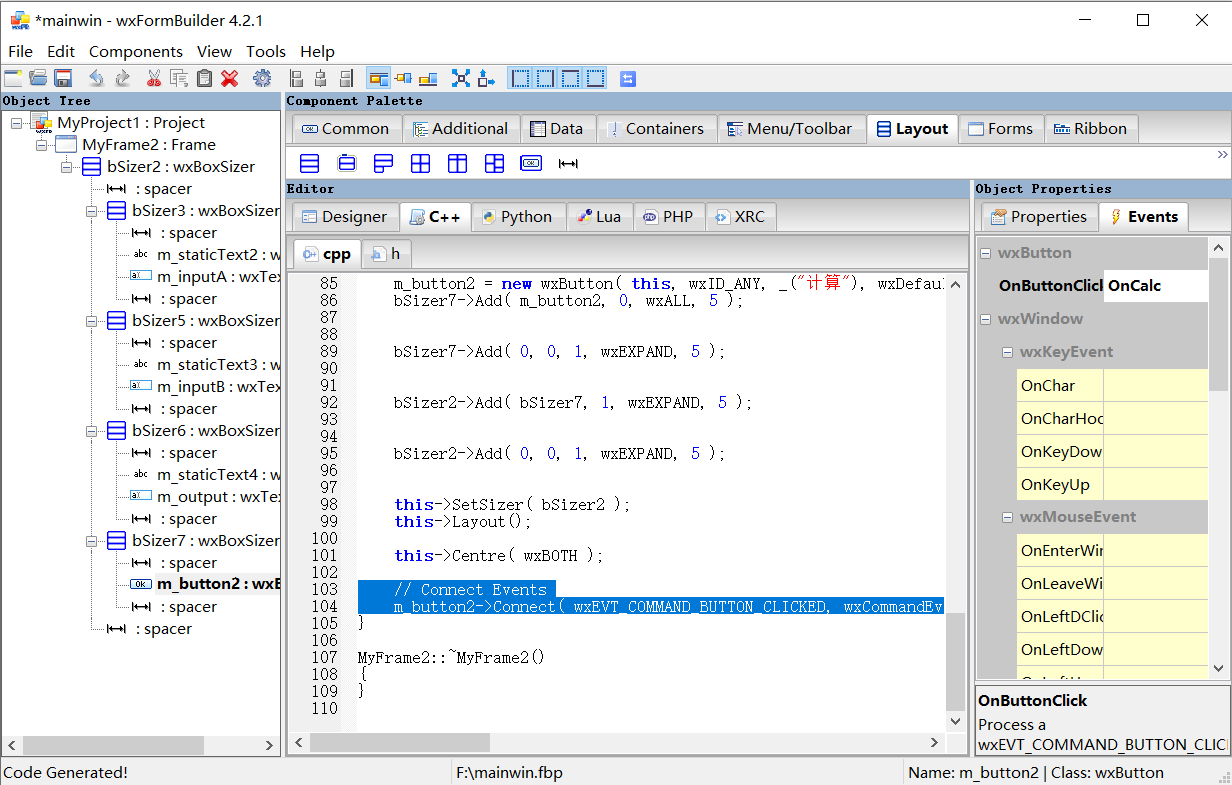Generate code with the gear toolbar icon
This screenshot has height=785, width=1232.
pos(262,77)
